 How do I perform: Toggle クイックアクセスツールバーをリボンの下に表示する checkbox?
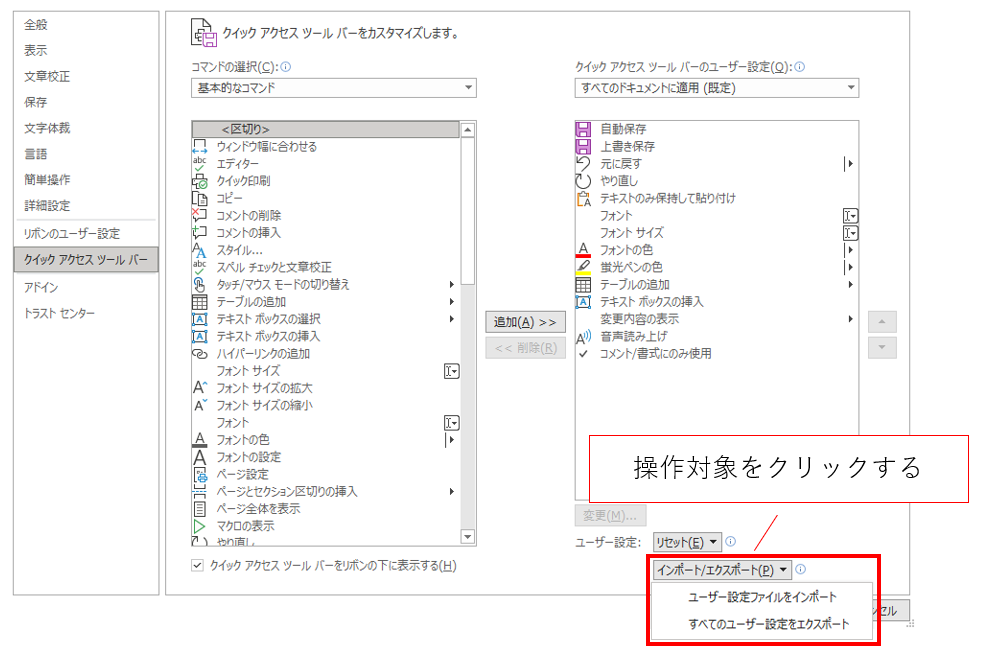coord(197,566)
